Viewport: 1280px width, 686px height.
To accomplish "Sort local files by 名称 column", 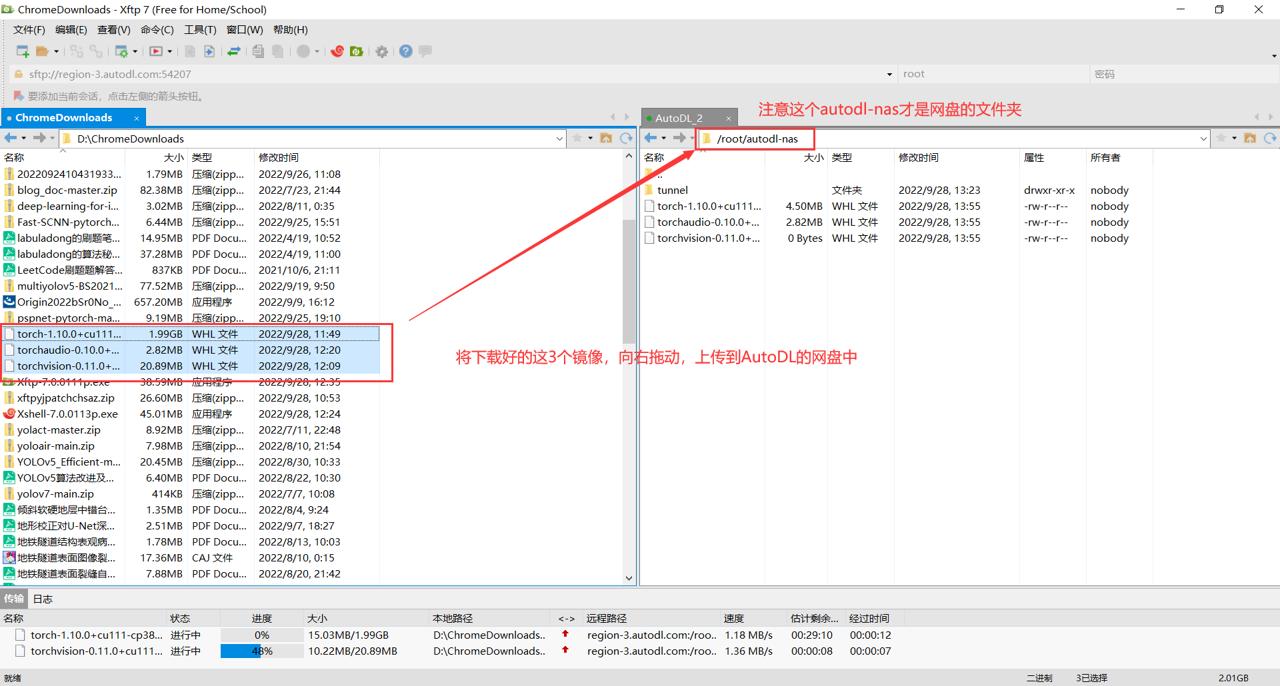I will tap(63, 158).
